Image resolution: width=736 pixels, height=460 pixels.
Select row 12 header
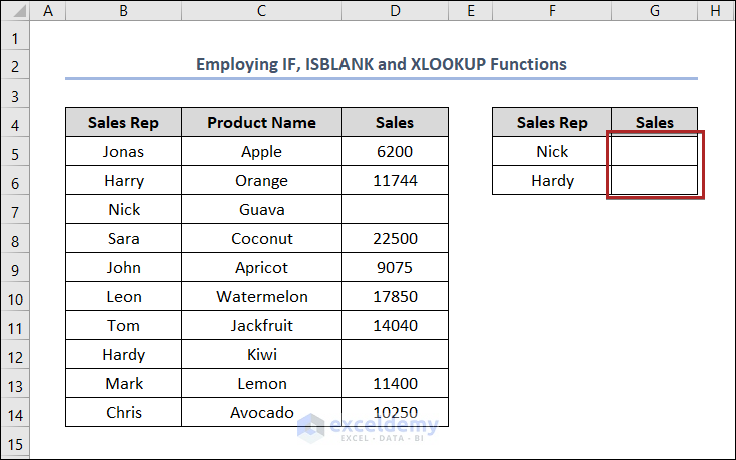pyautogui.click(x=15, y=355)
